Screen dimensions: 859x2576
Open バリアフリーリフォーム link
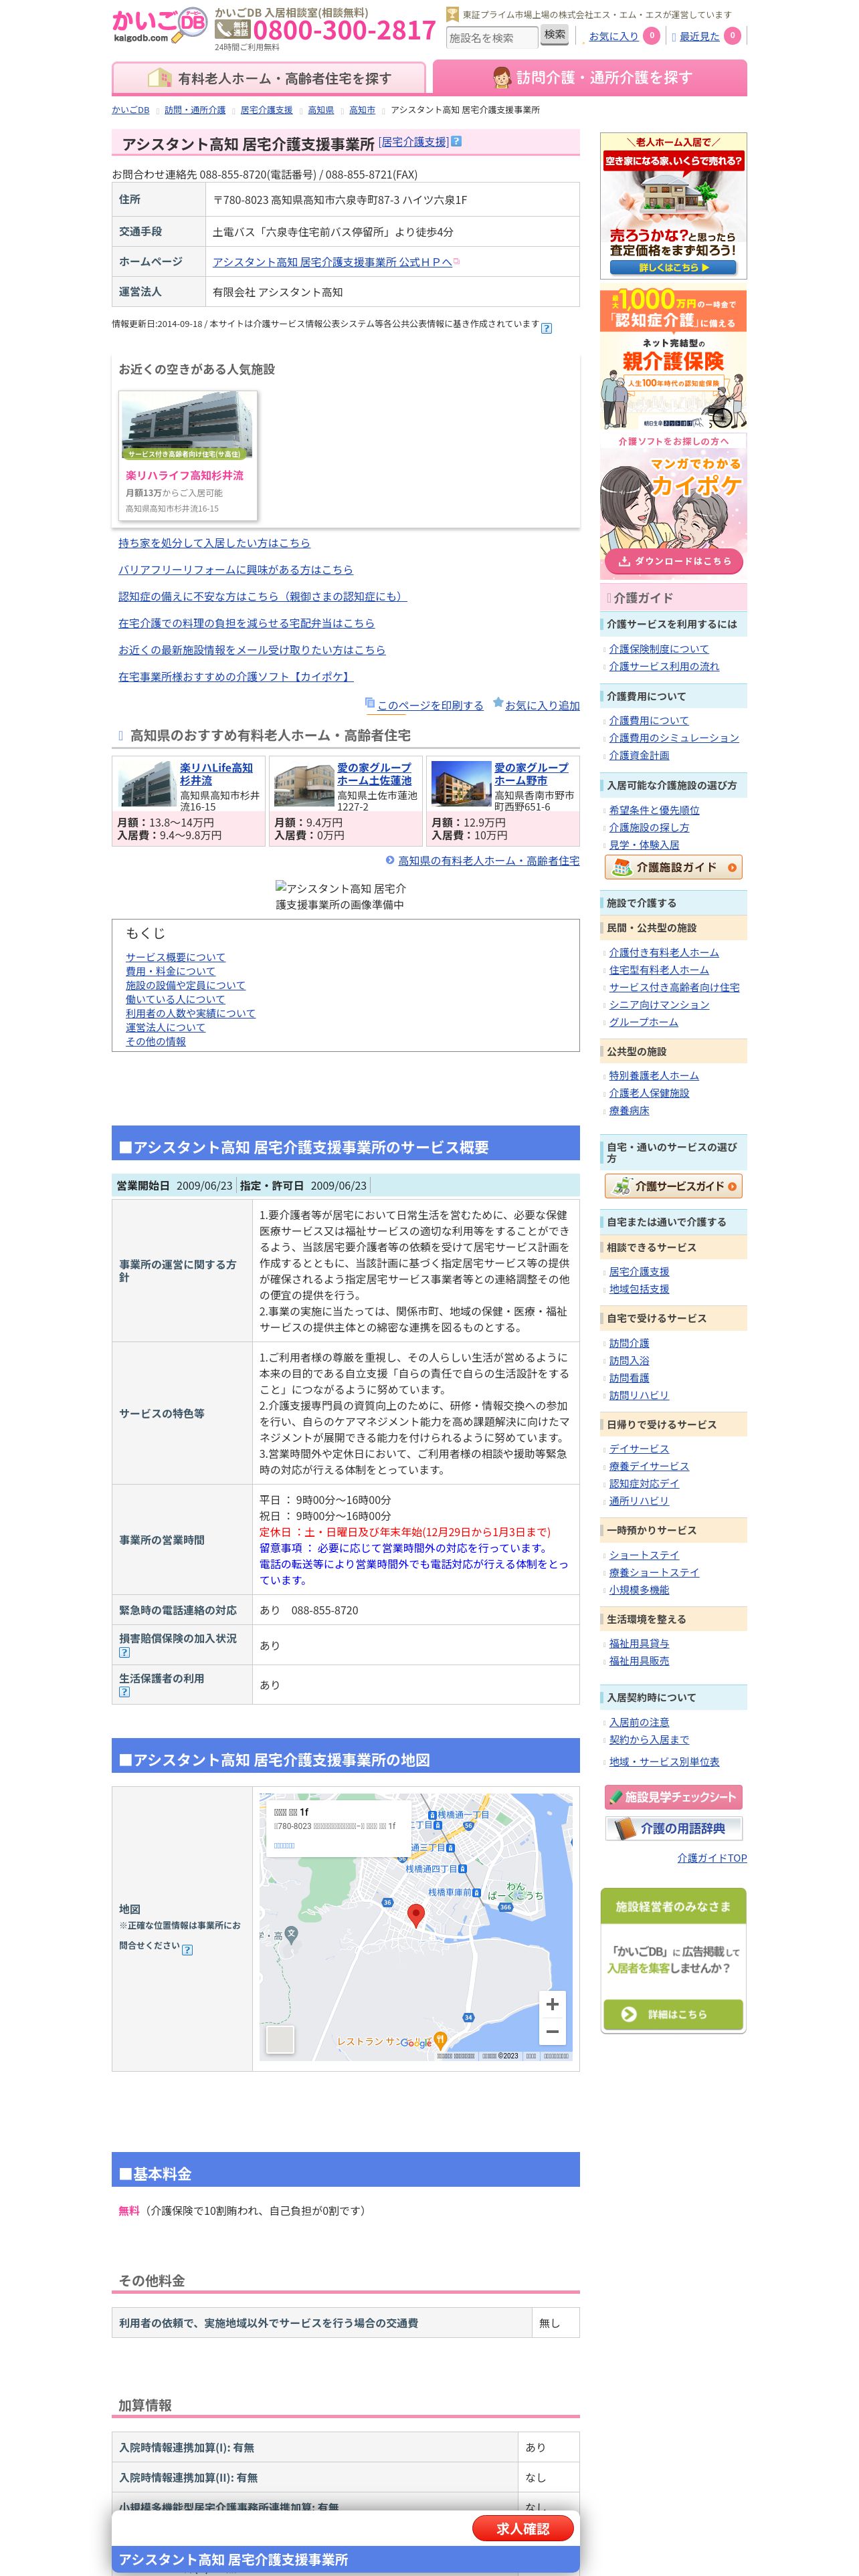[235, 570]
